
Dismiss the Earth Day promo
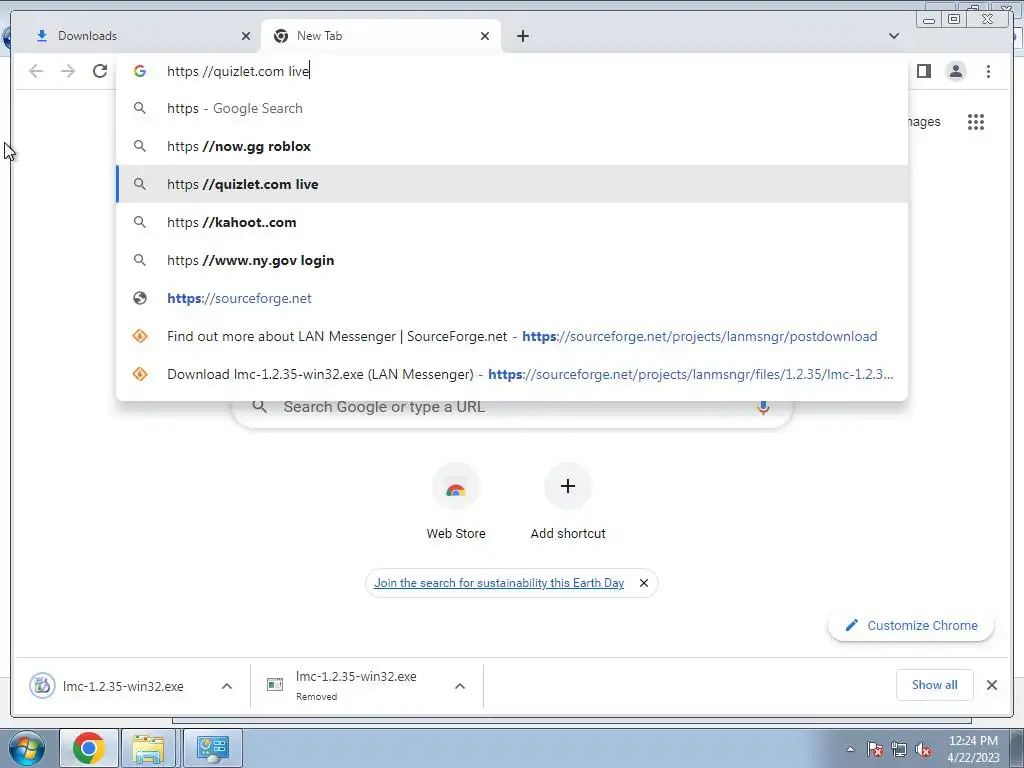click(644, 583)
